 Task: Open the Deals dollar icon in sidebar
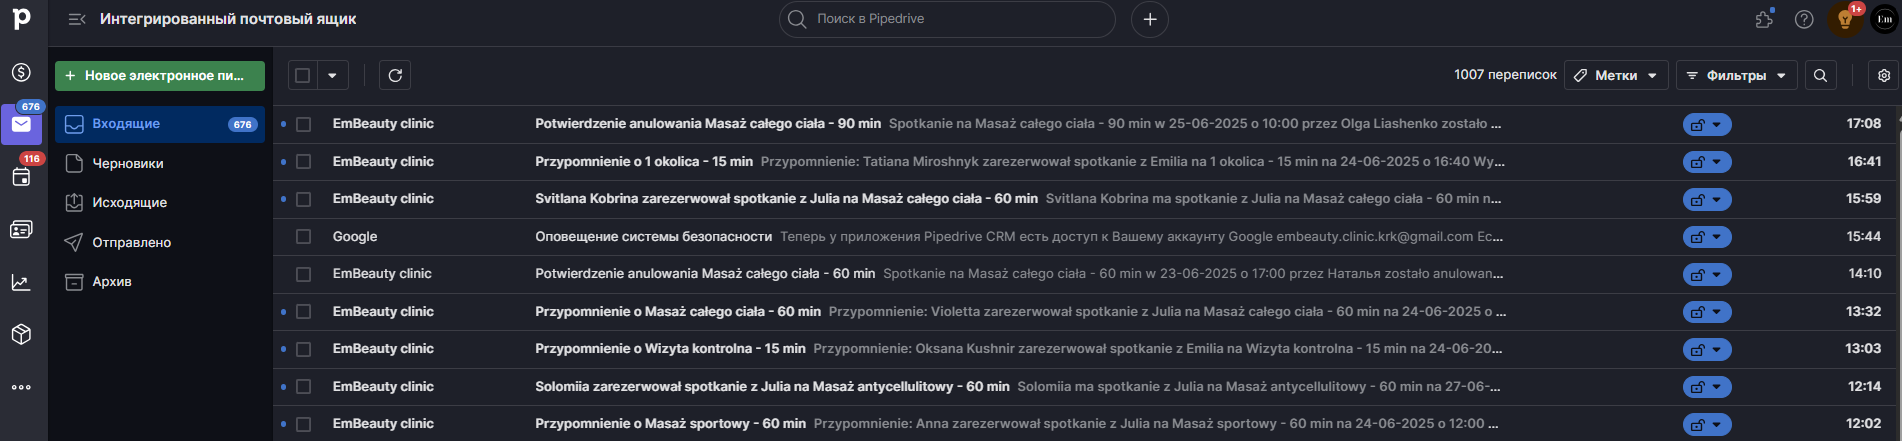click(x=21, y=73)
